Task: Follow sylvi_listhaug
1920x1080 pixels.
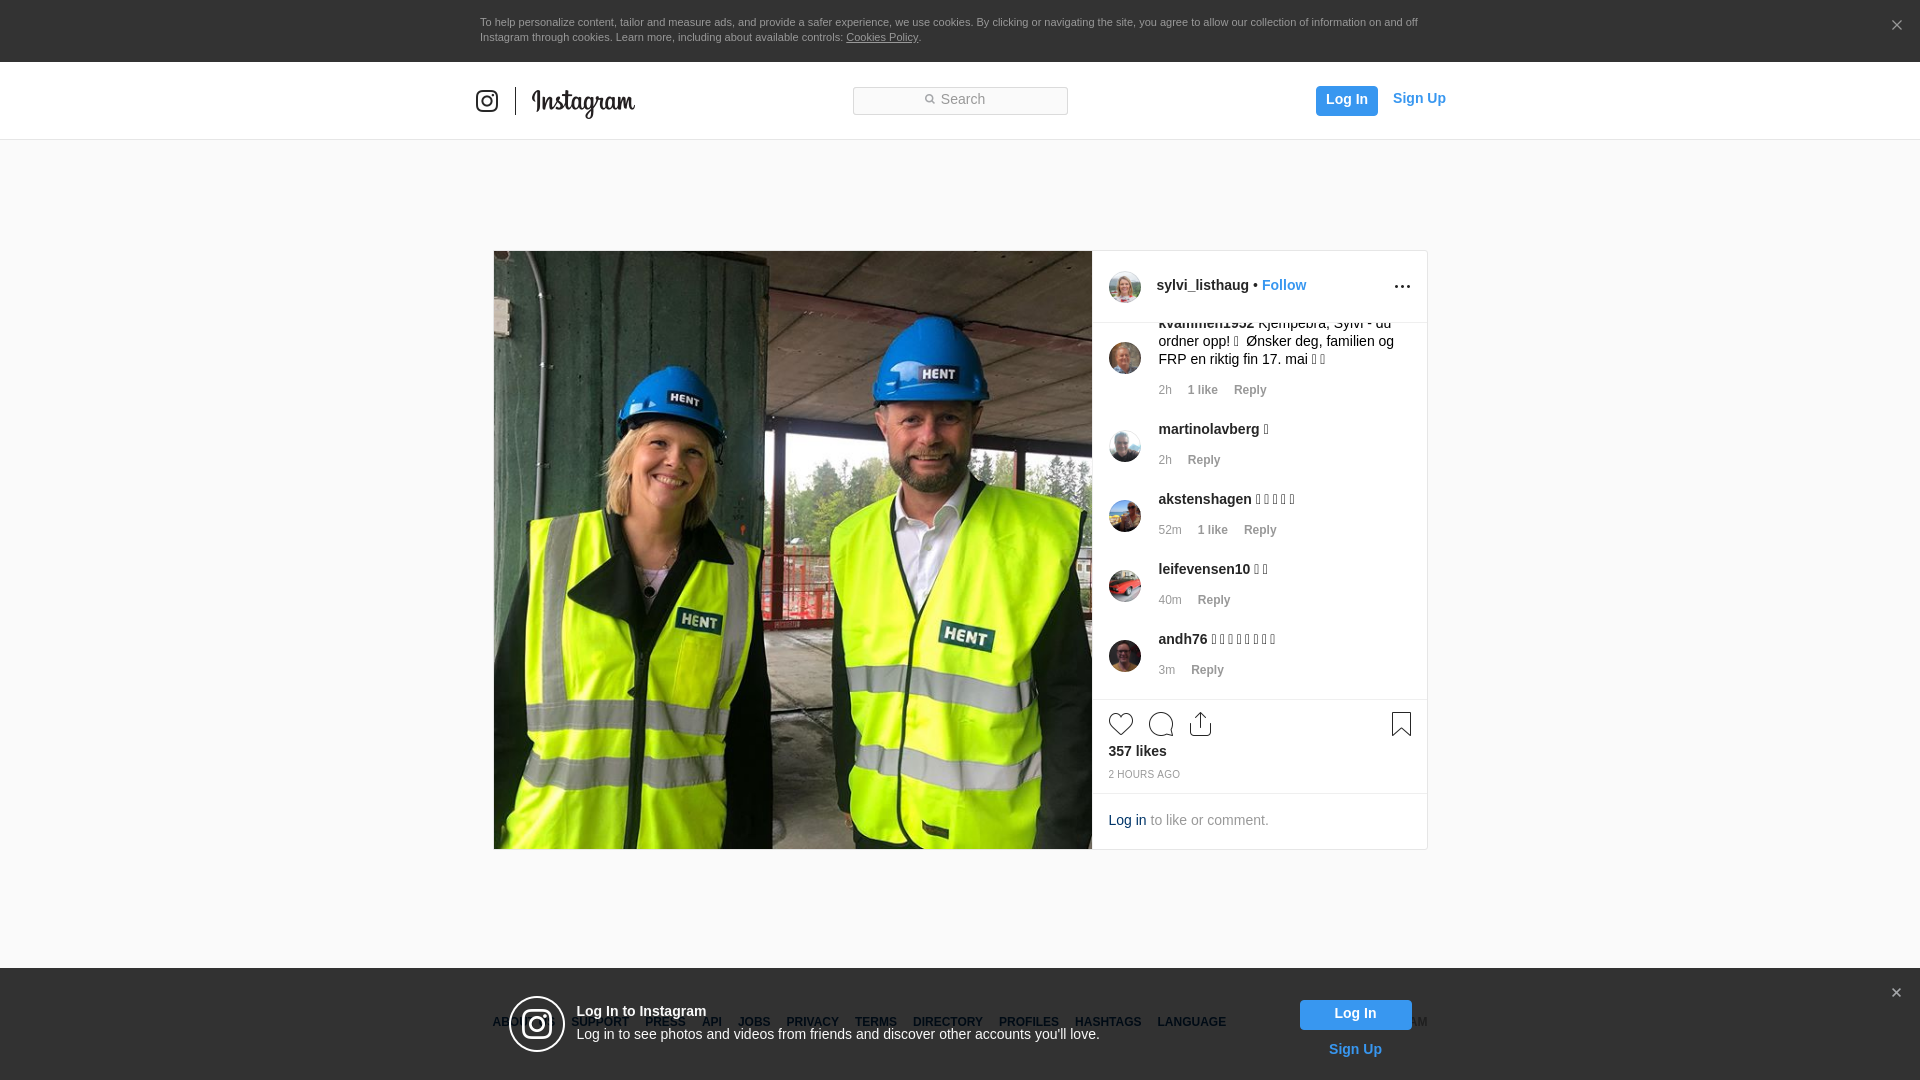Action: (1283, 285)
